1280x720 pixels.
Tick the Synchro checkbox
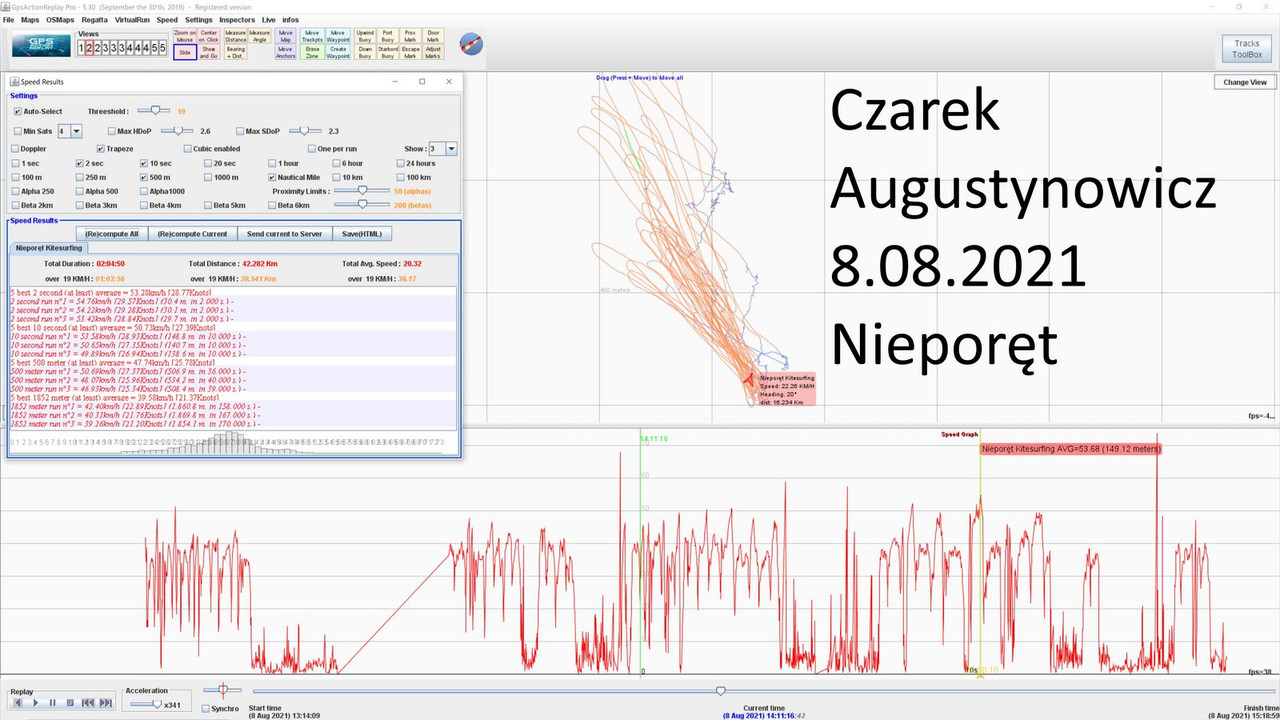pos(205,709)
